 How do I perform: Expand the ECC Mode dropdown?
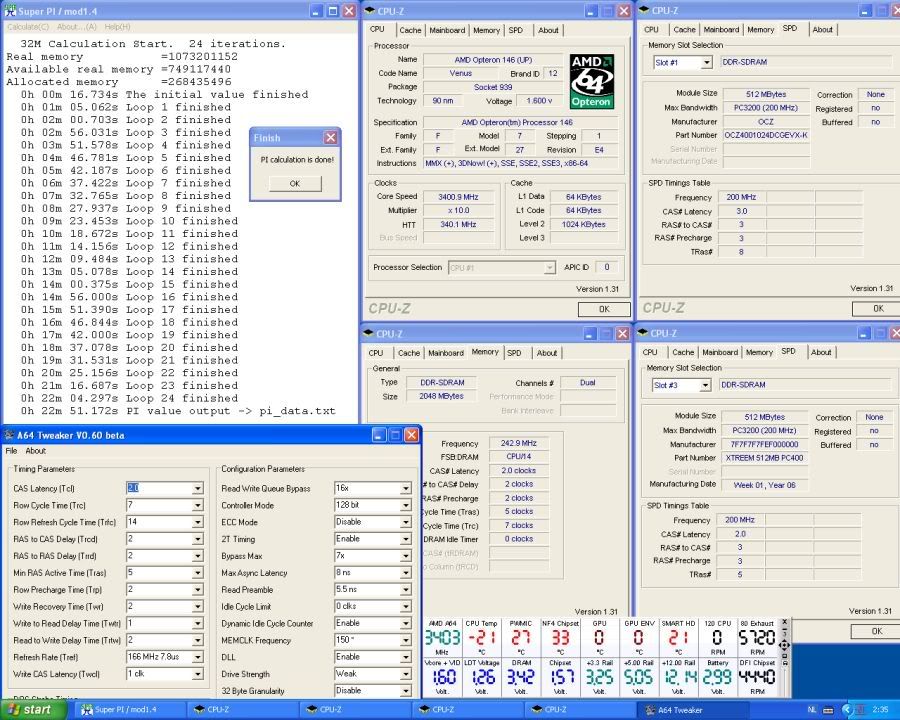click(x=406, y=522)
